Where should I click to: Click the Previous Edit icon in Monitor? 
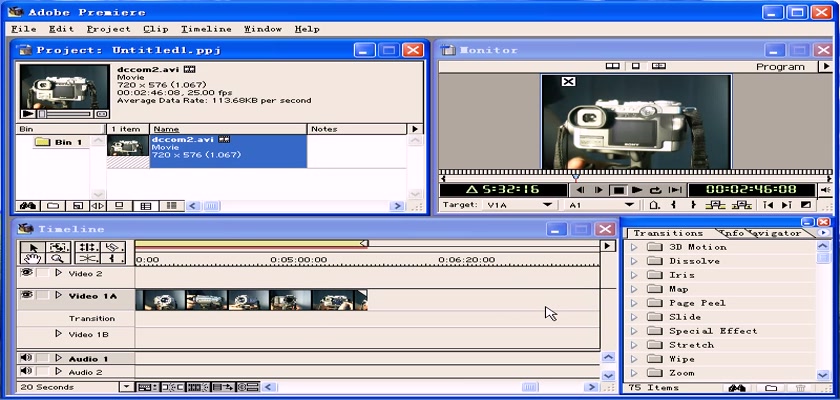coord(768,205)
